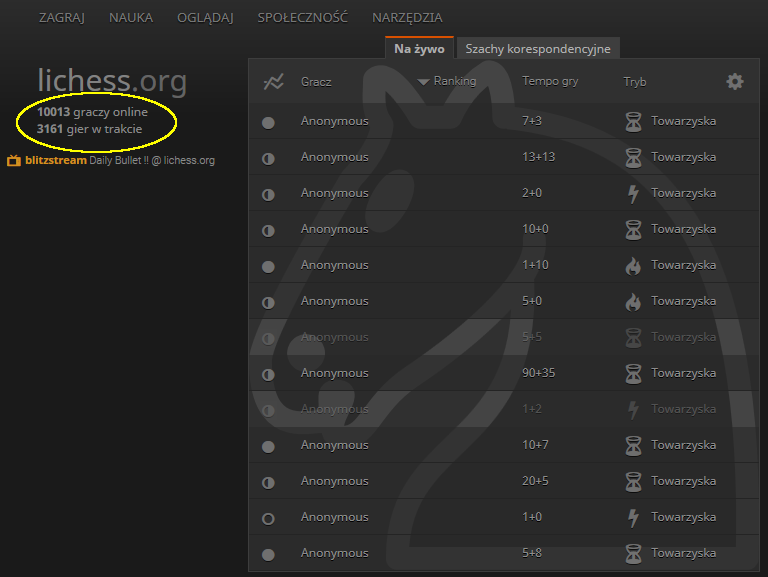
Task: Open the ZAGRAJ menu
Action: (62, 18)
